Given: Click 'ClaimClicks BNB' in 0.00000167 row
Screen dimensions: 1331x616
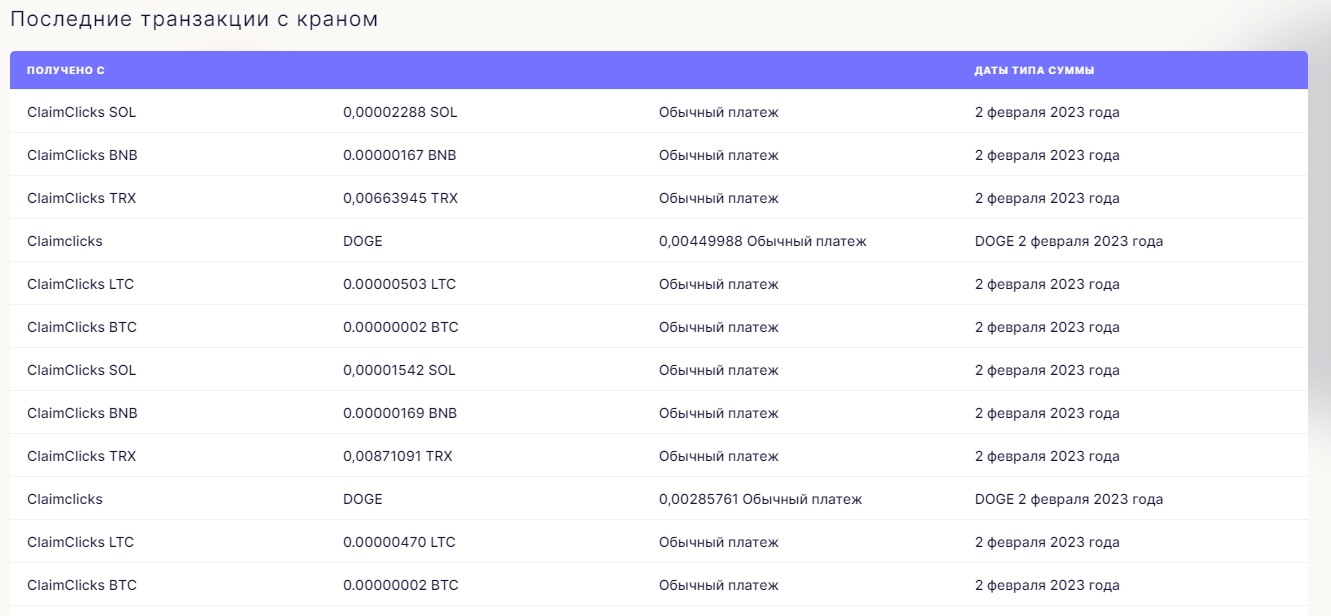Looking at the screenshot, I should click(82, 155).
